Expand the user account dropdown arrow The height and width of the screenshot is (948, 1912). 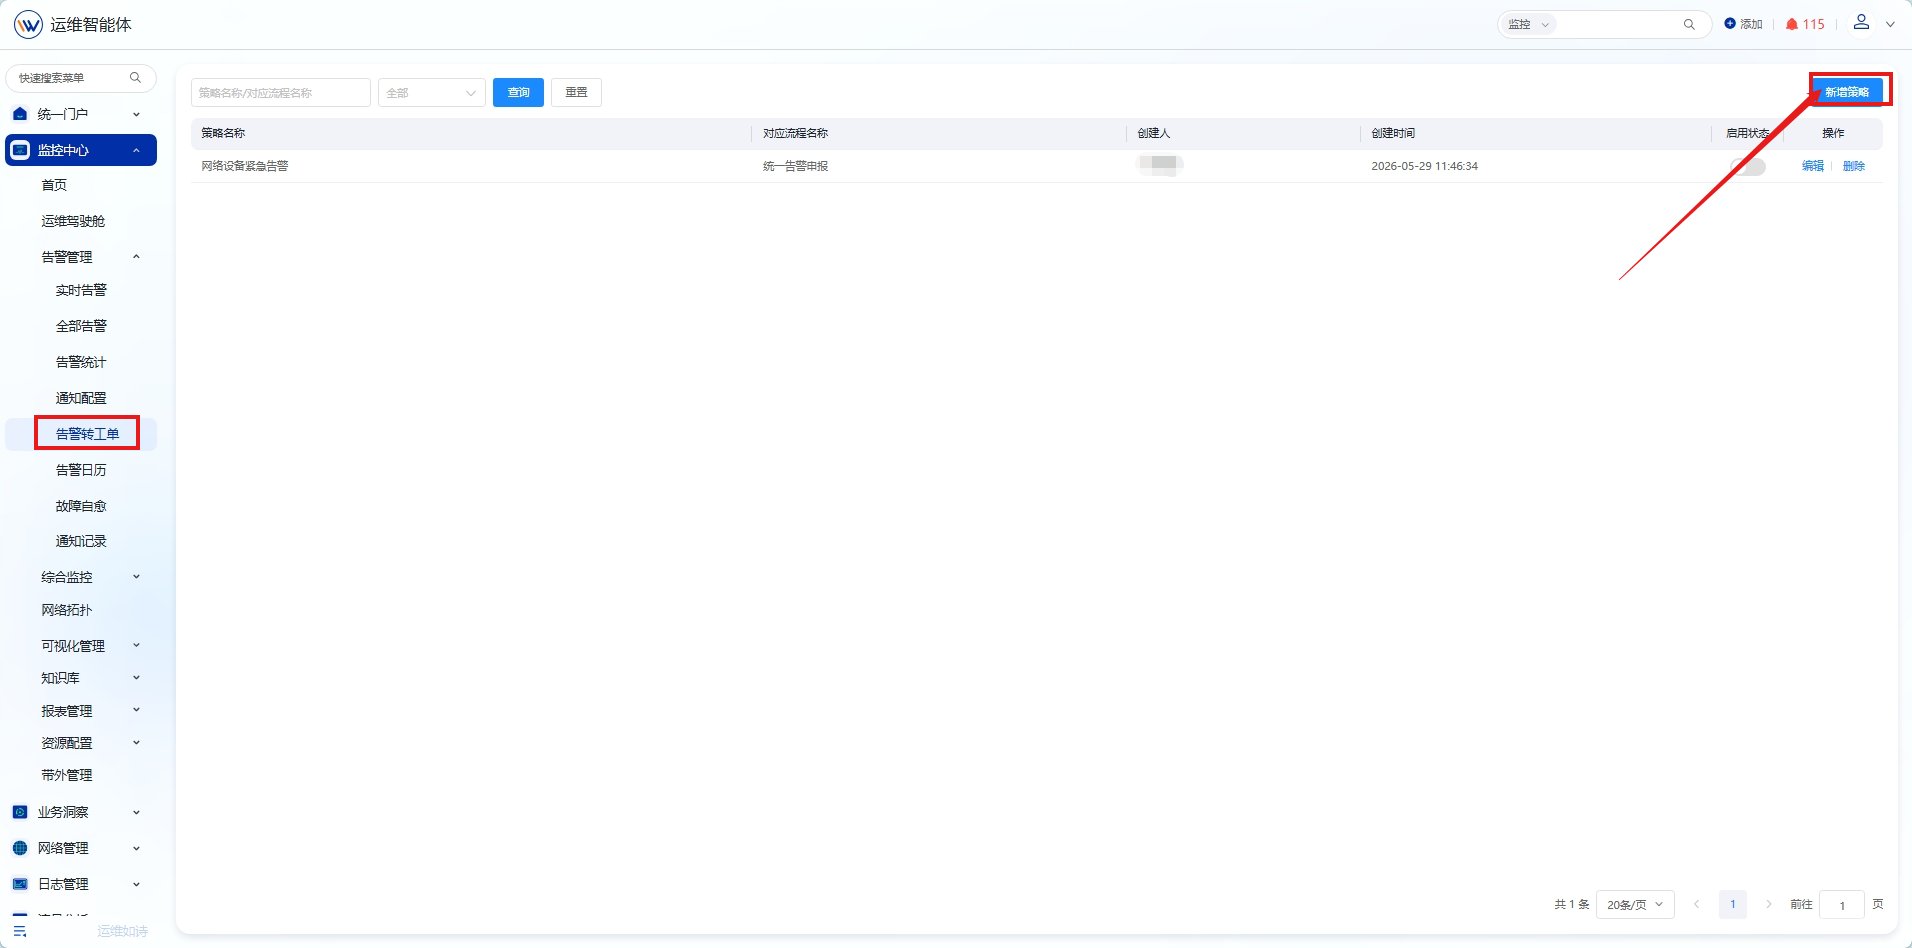(x=1890, y=24)
